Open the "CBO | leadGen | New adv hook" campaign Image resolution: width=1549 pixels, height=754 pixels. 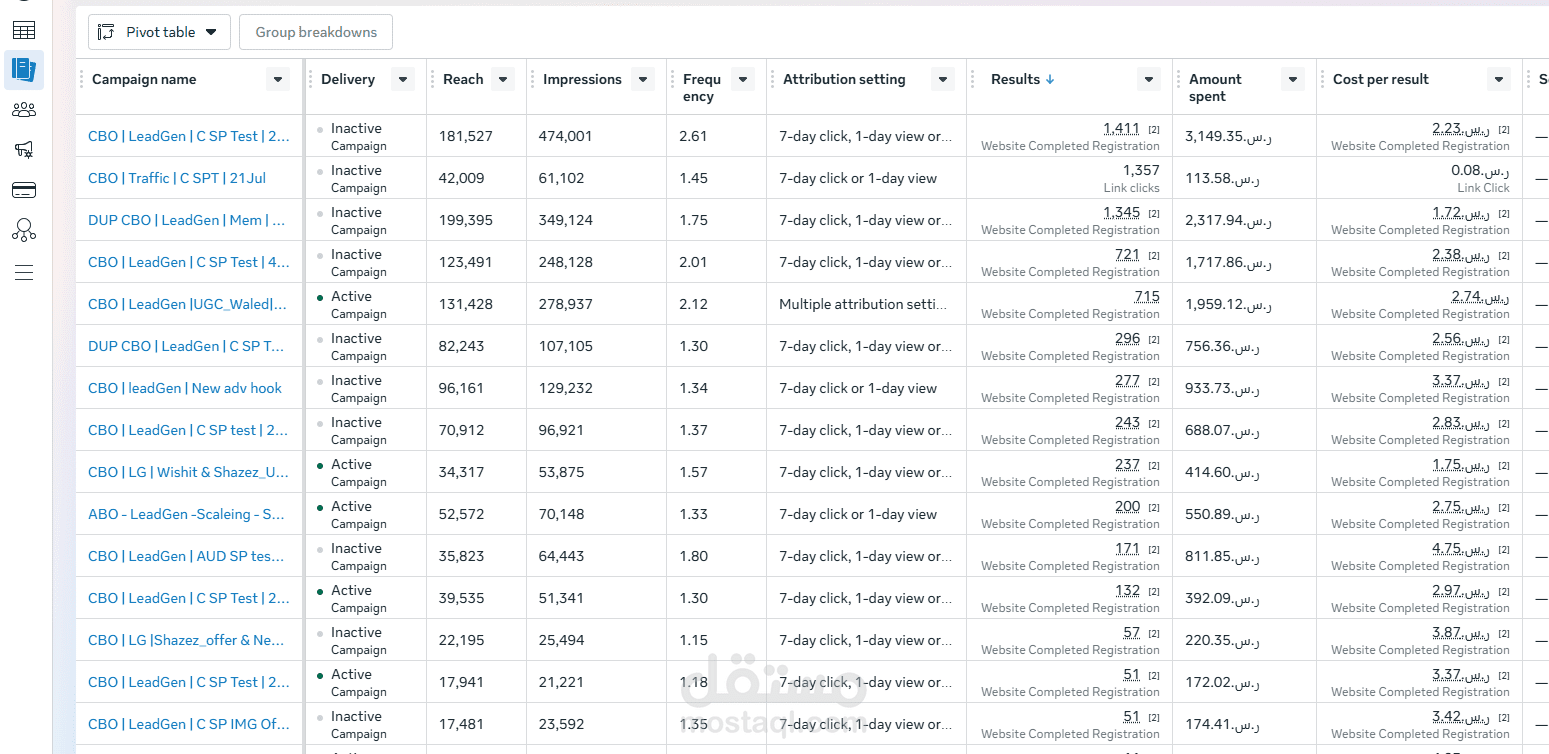tap(185, 388)
